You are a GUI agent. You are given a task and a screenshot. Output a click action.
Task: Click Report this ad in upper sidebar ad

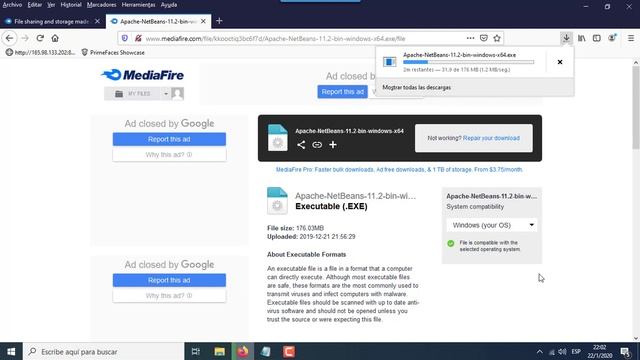pyautogui.click(x=169, y=139)
